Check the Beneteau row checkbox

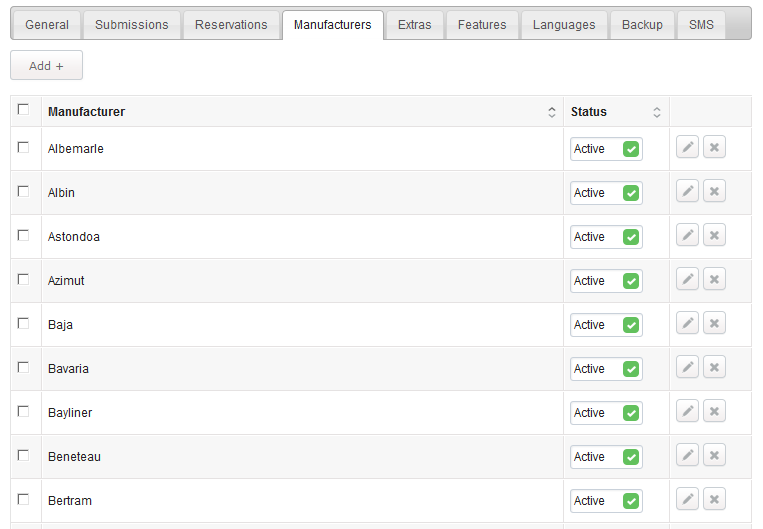[23, 455]
